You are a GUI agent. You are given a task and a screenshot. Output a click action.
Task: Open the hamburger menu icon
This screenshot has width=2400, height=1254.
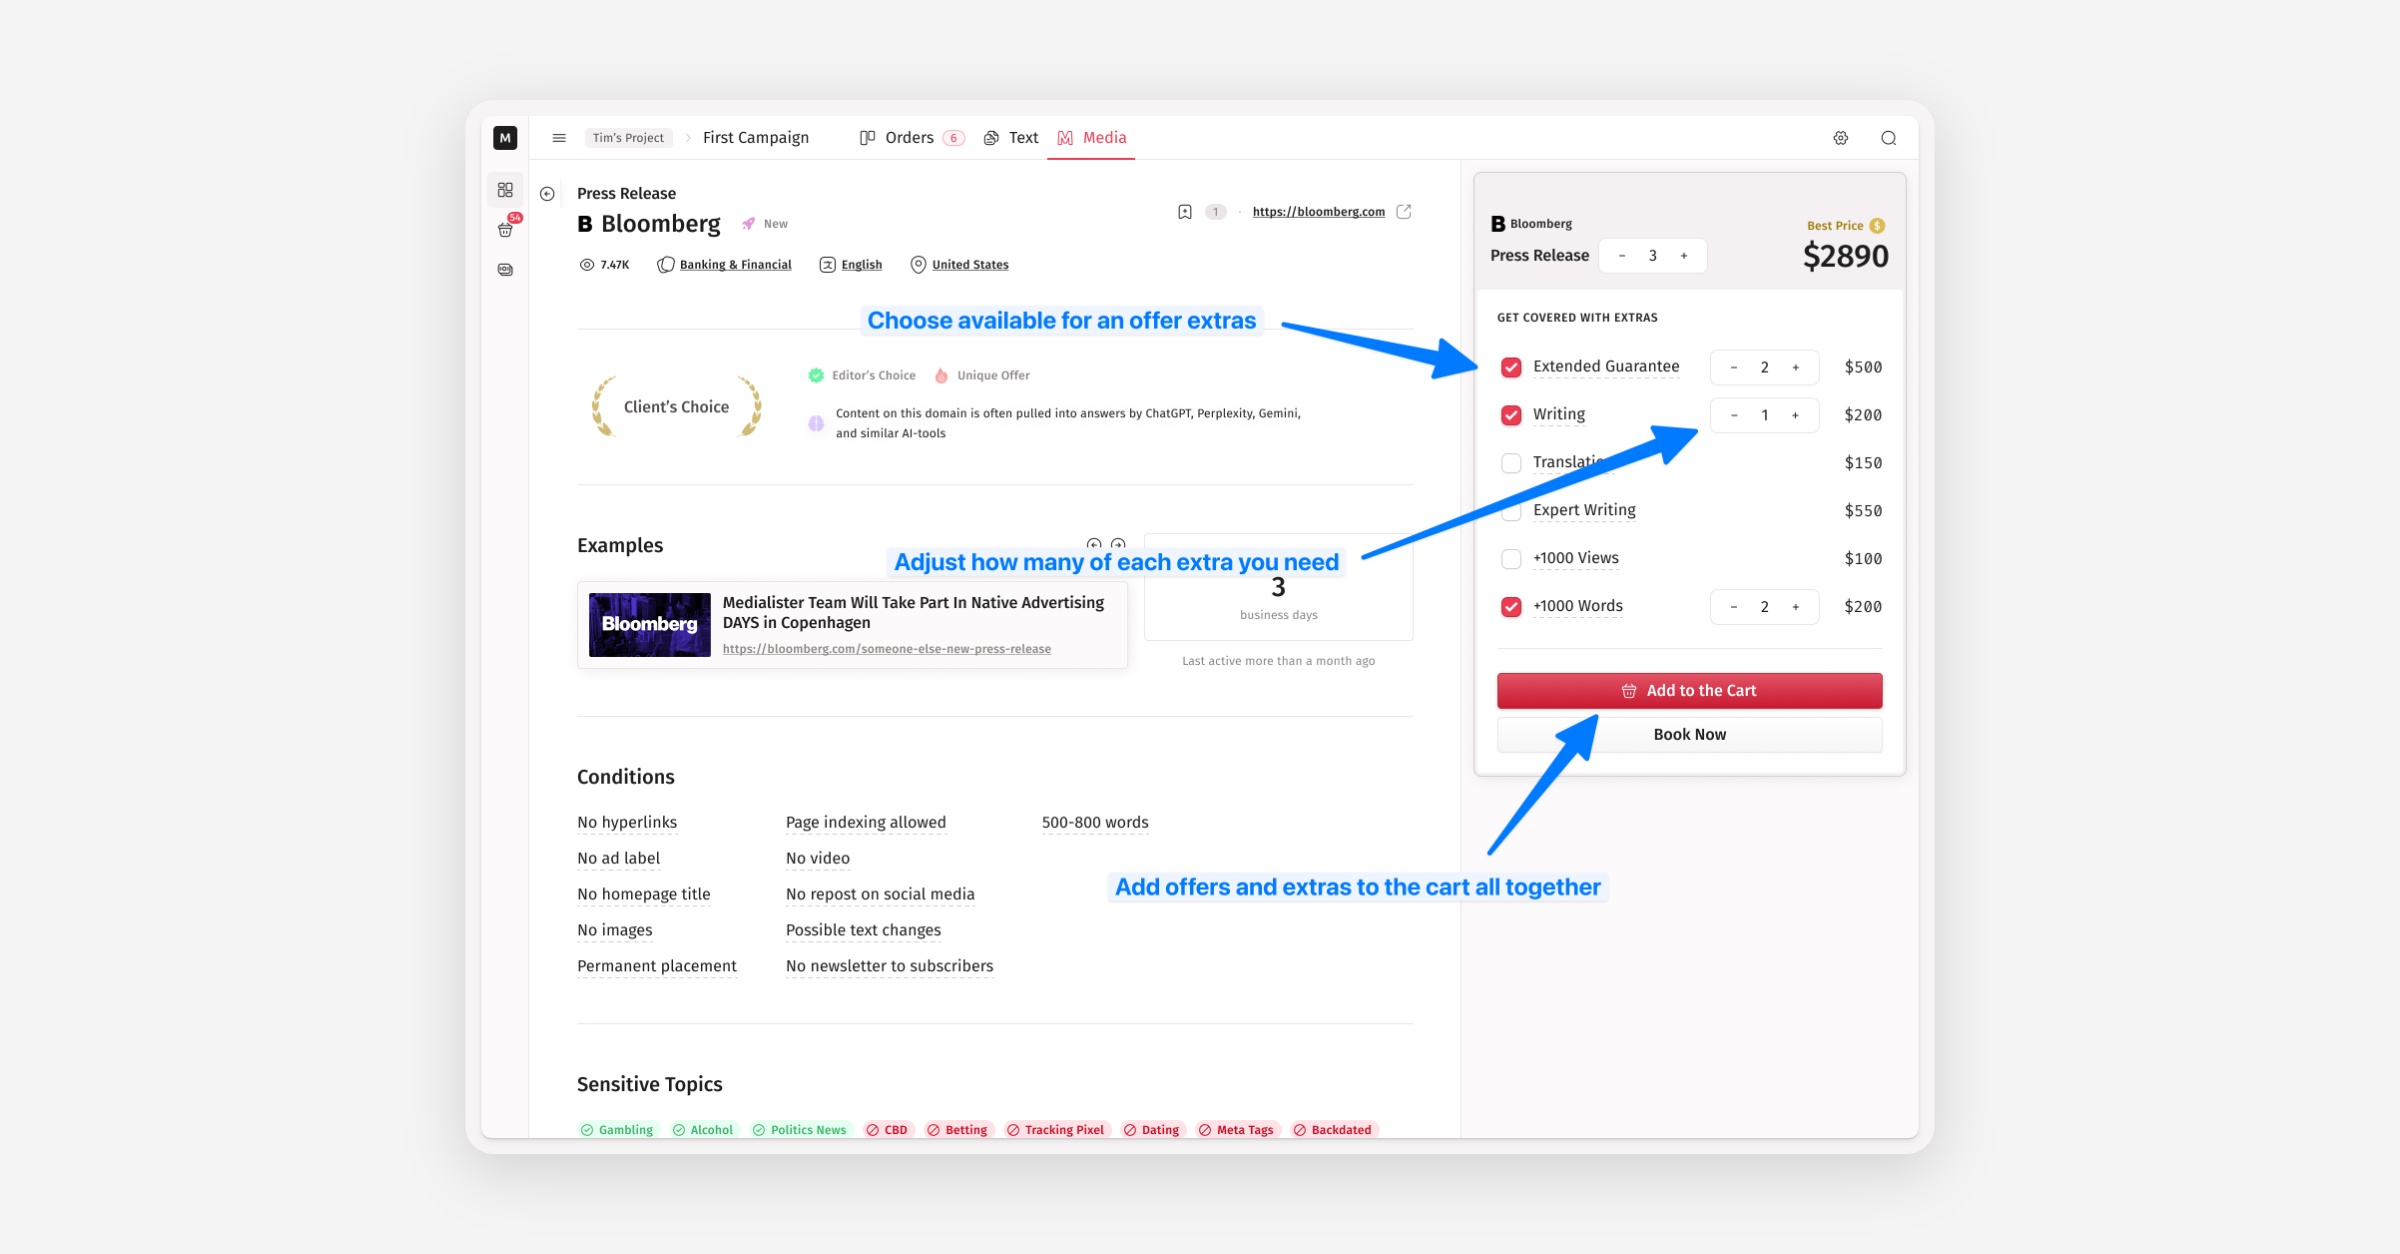coord(559,138)
